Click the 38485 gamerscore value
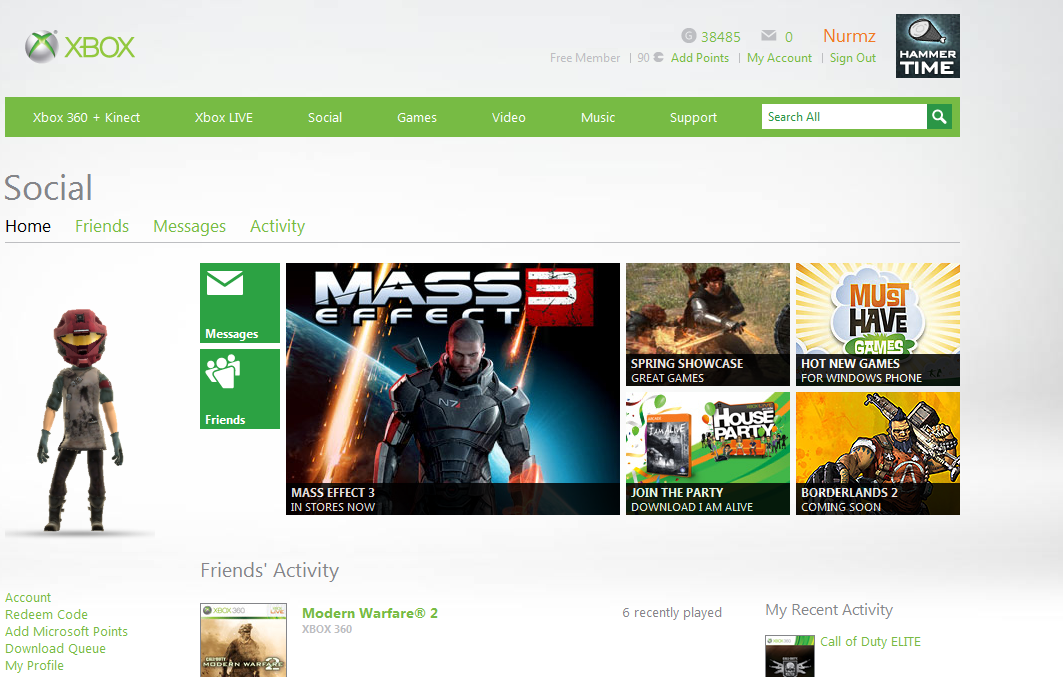 pos(721,37)
